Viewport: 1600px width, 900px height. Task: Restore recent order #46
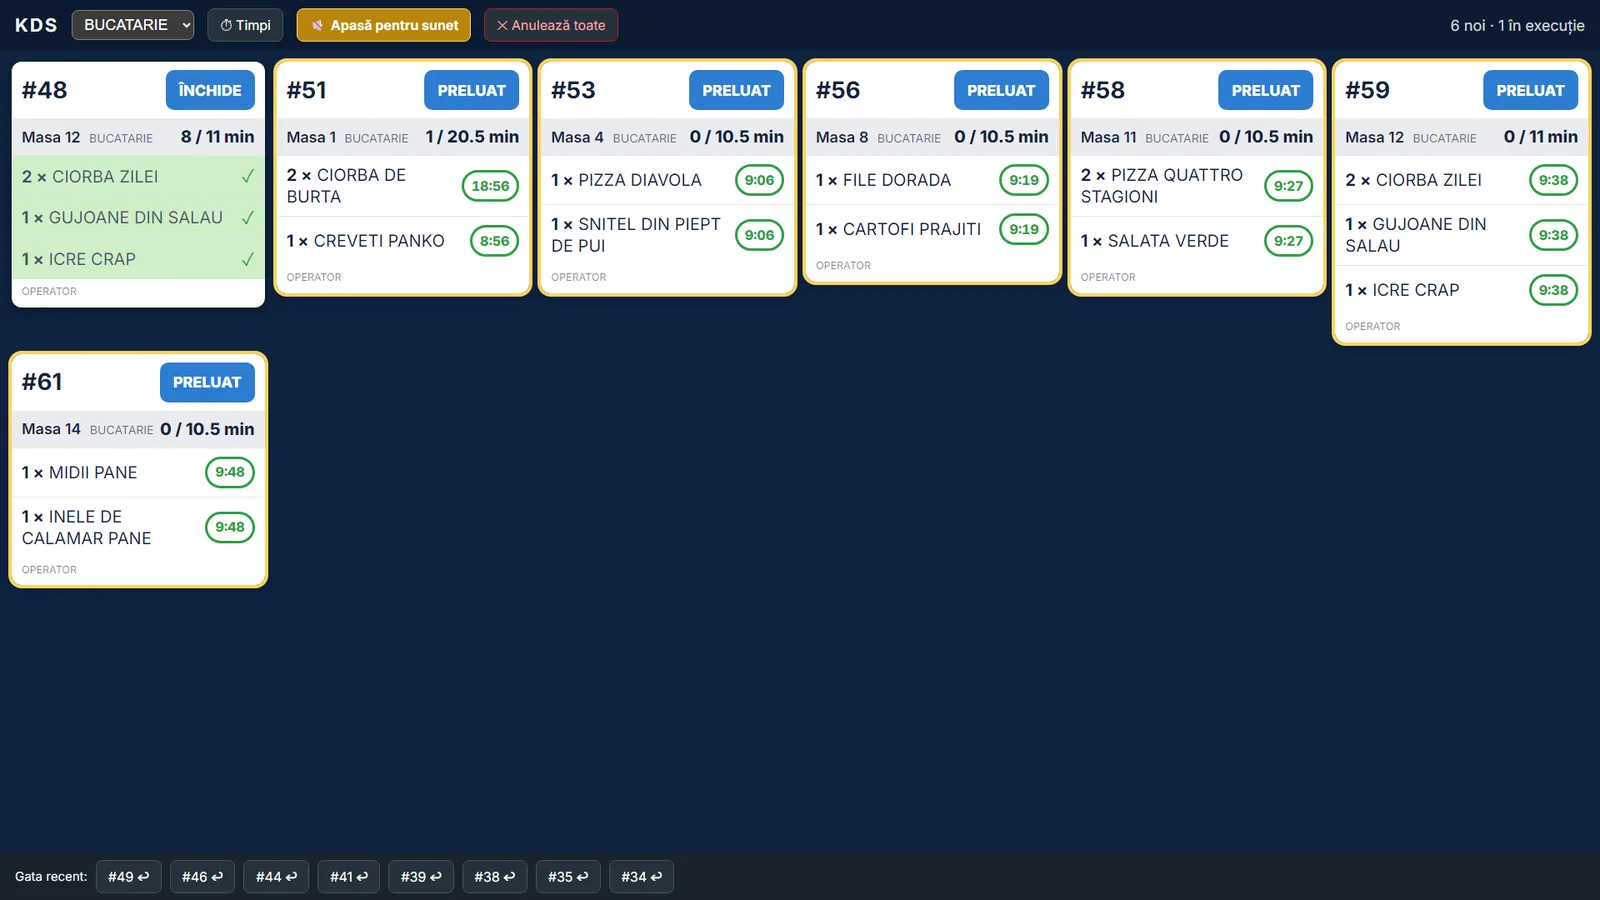pyautogui.click(x=202, y=877)
